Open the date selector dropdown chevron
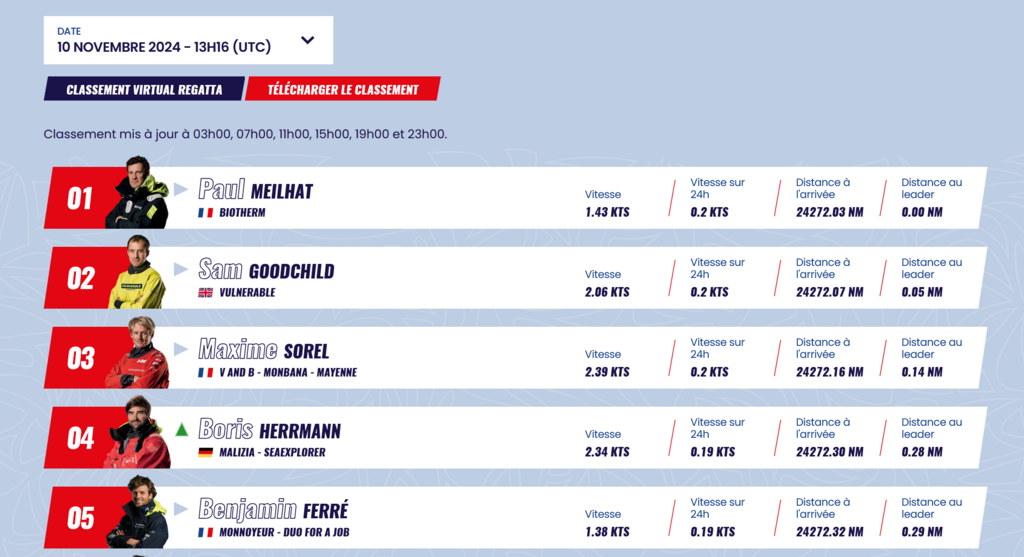The width and height of the screenshot is (1024, 557). (x=308, y=40)
